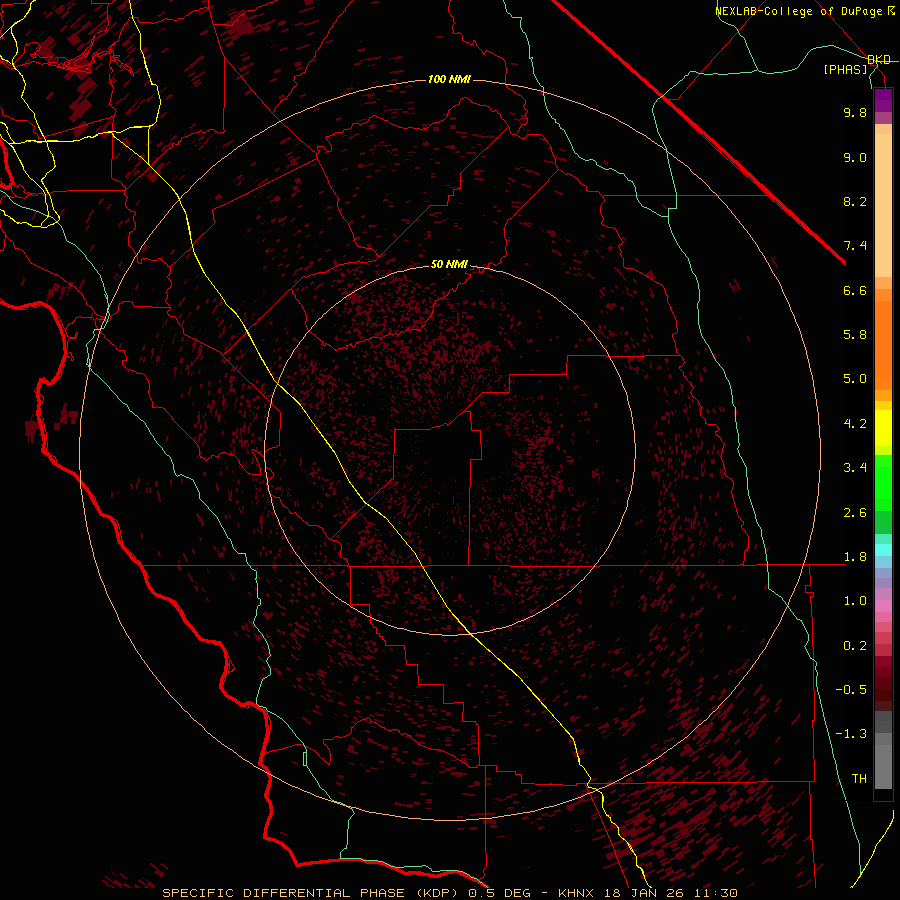Viewport: 900px width, 900px height.
Task: Click the 8.2 scale value
Action: [855, 202]
